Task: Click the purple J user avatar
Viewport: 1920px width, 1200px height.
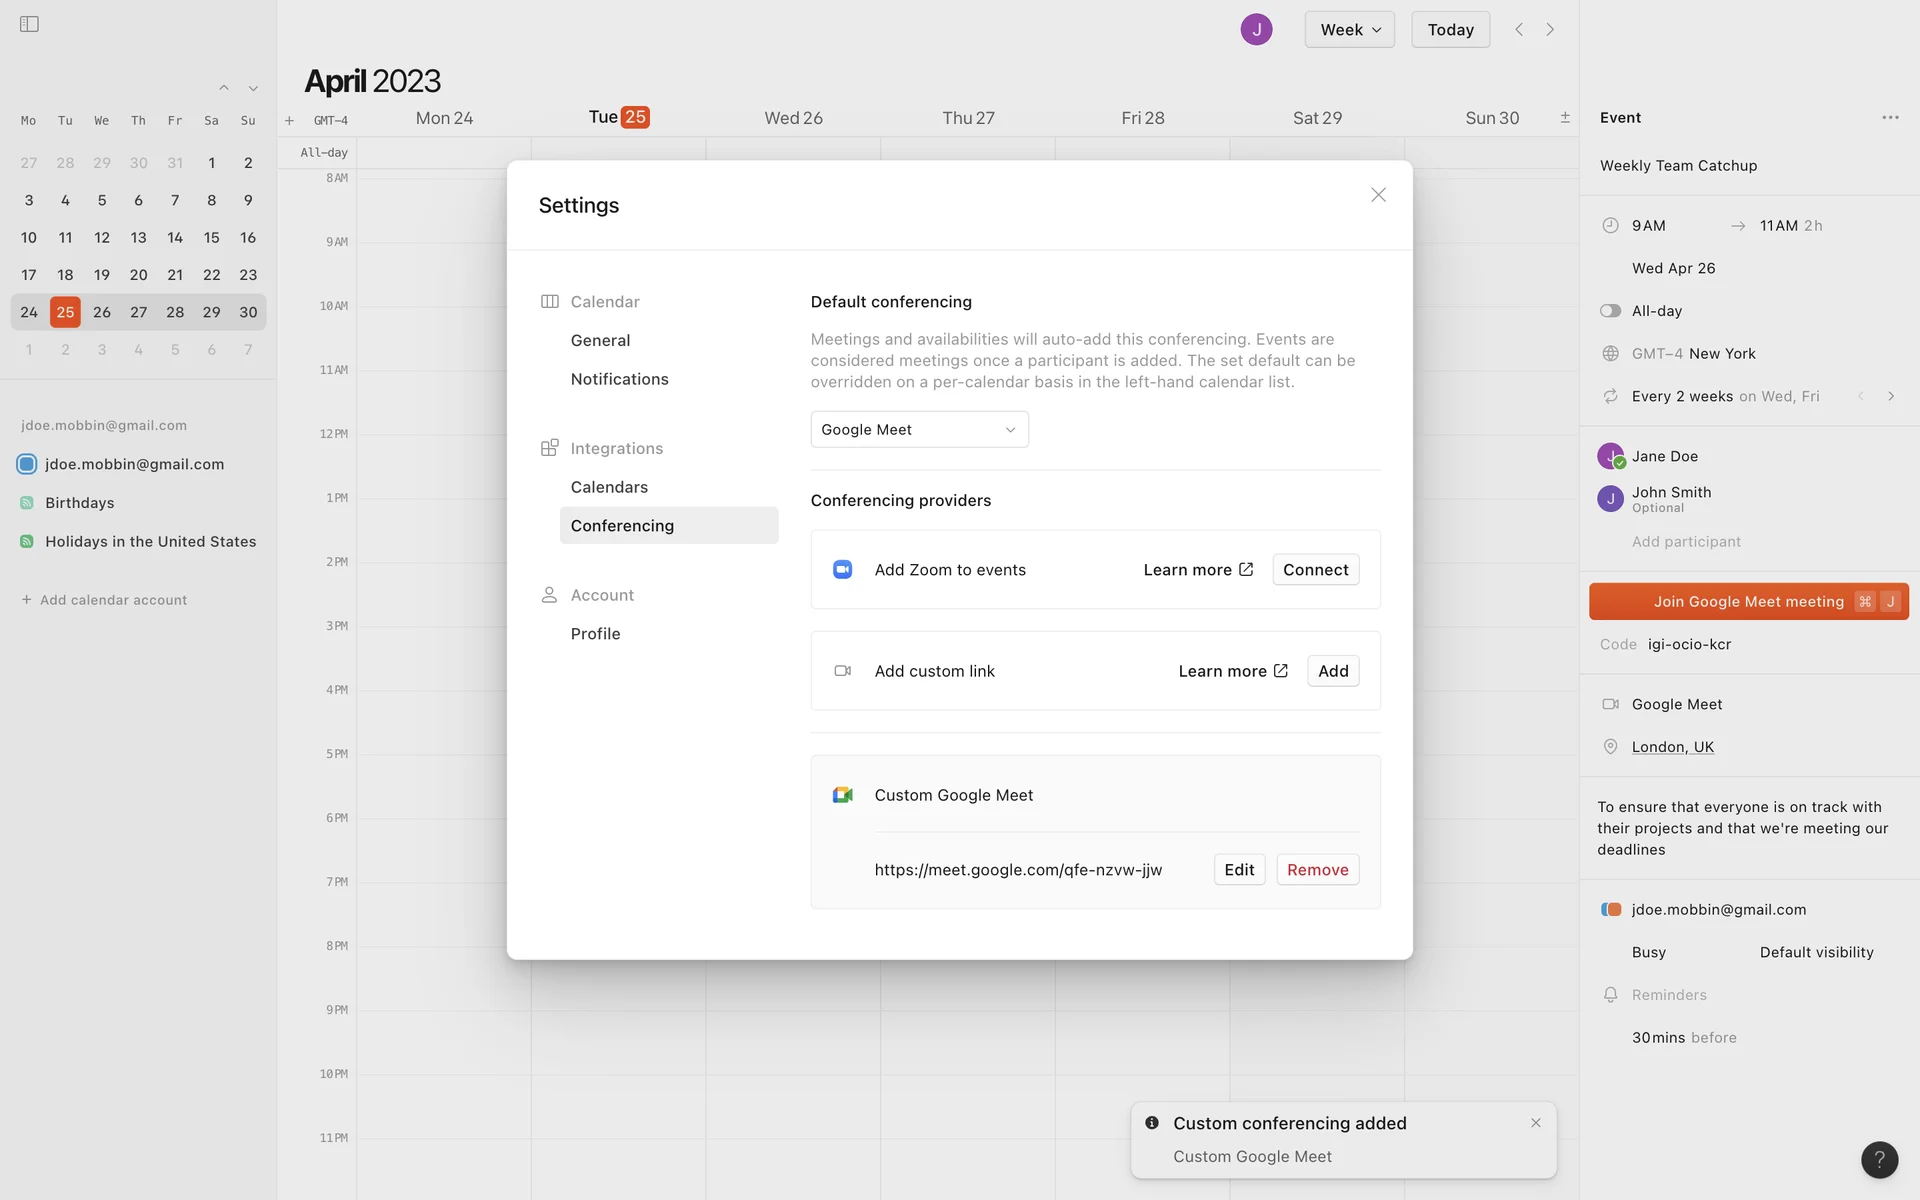Action: click(1256, 29)
